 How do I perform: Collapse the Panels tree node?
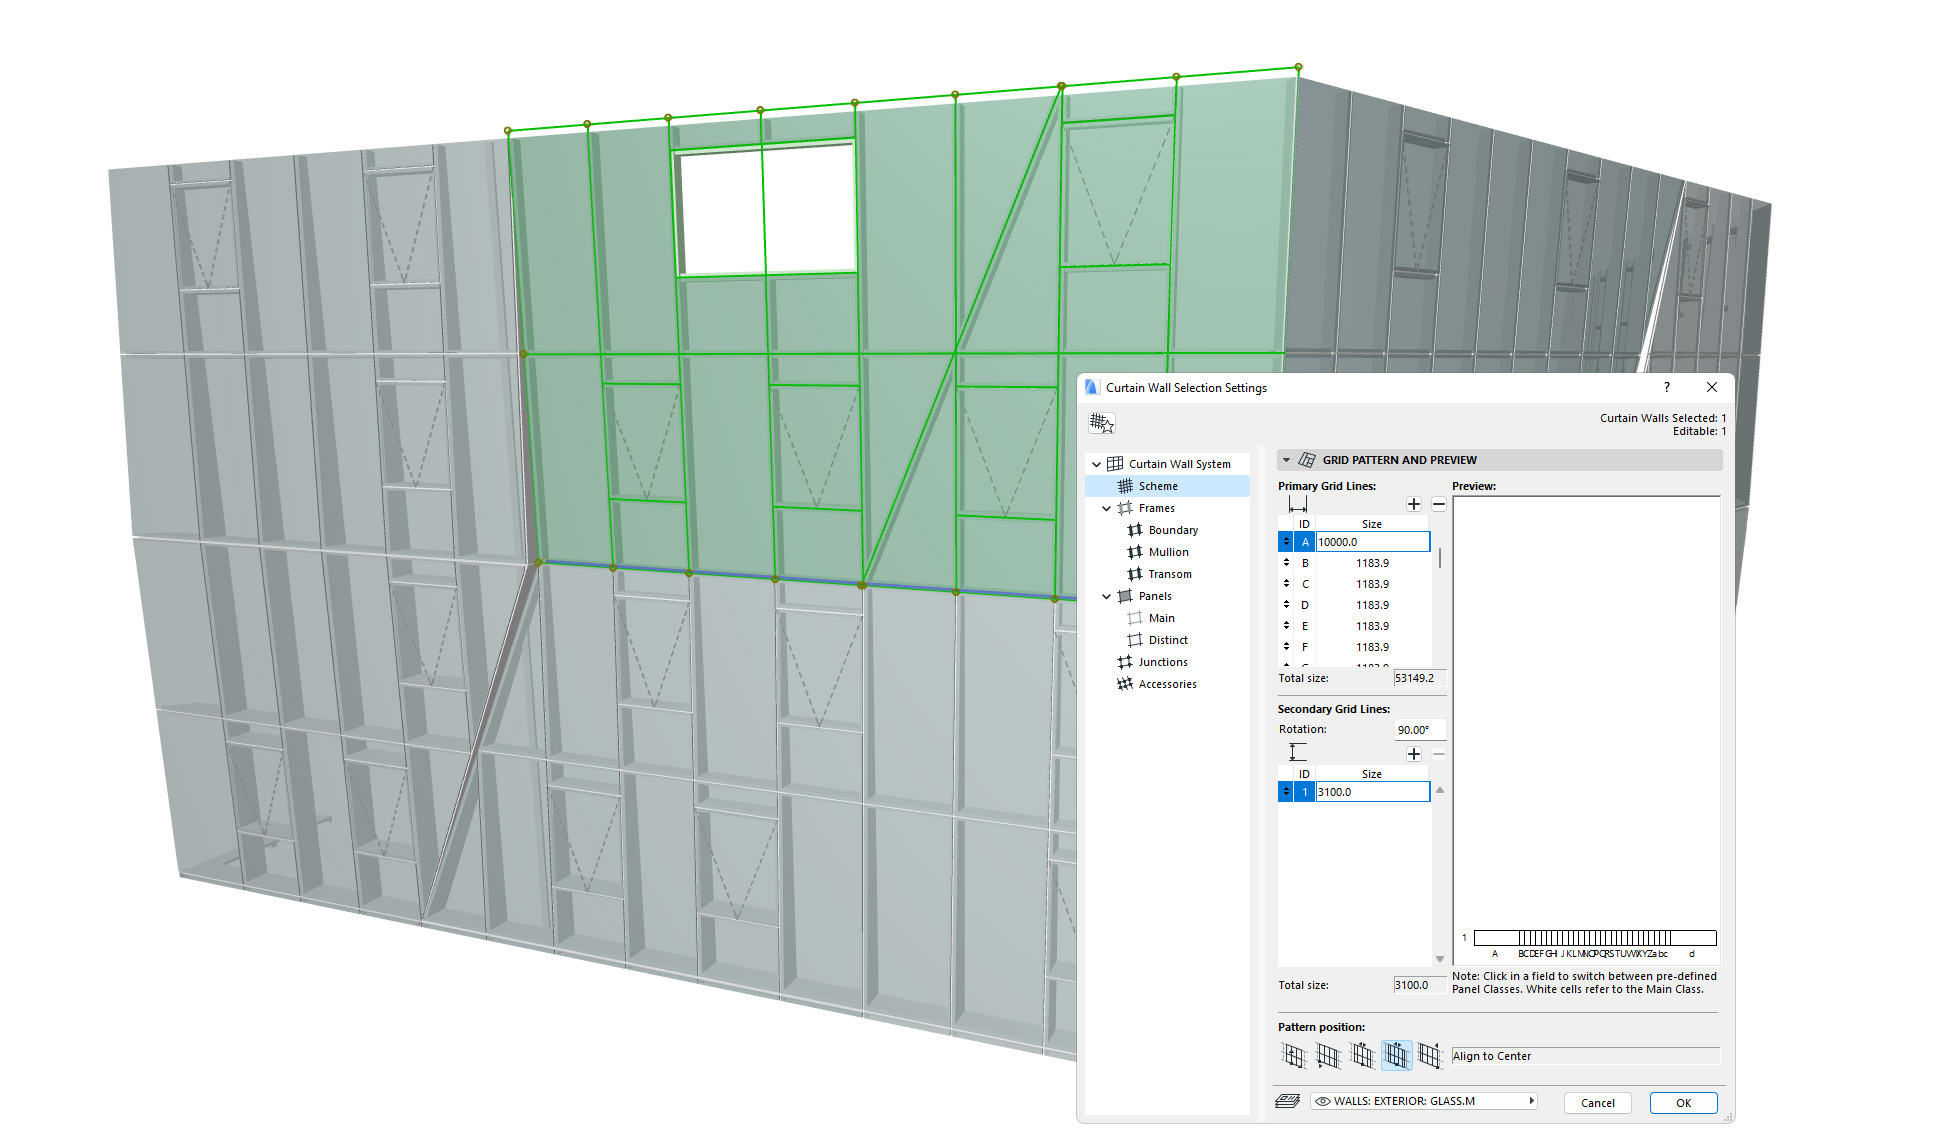(1106, 596)
